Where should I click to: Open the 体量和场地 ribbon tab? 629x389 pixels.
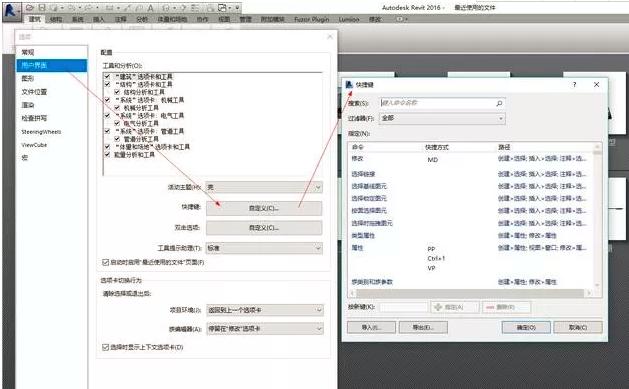click(x=172, y=19)
